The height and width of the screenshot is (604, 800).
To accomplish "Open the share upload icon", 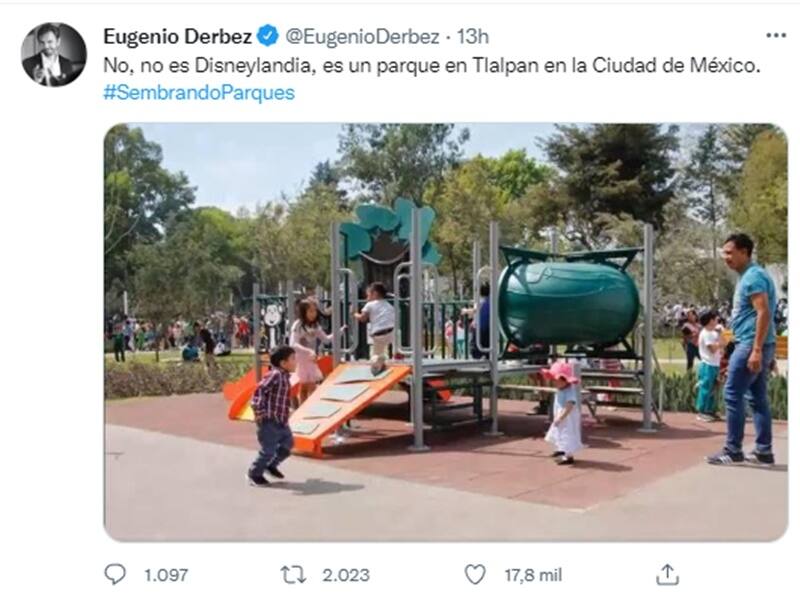I will click(667, 574).
